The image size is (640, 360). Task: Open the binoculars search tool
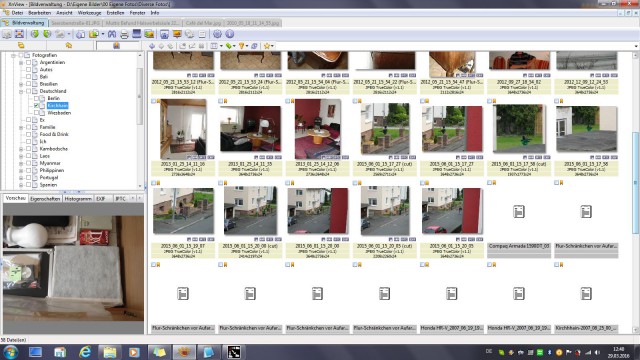[x=112, y=34]
